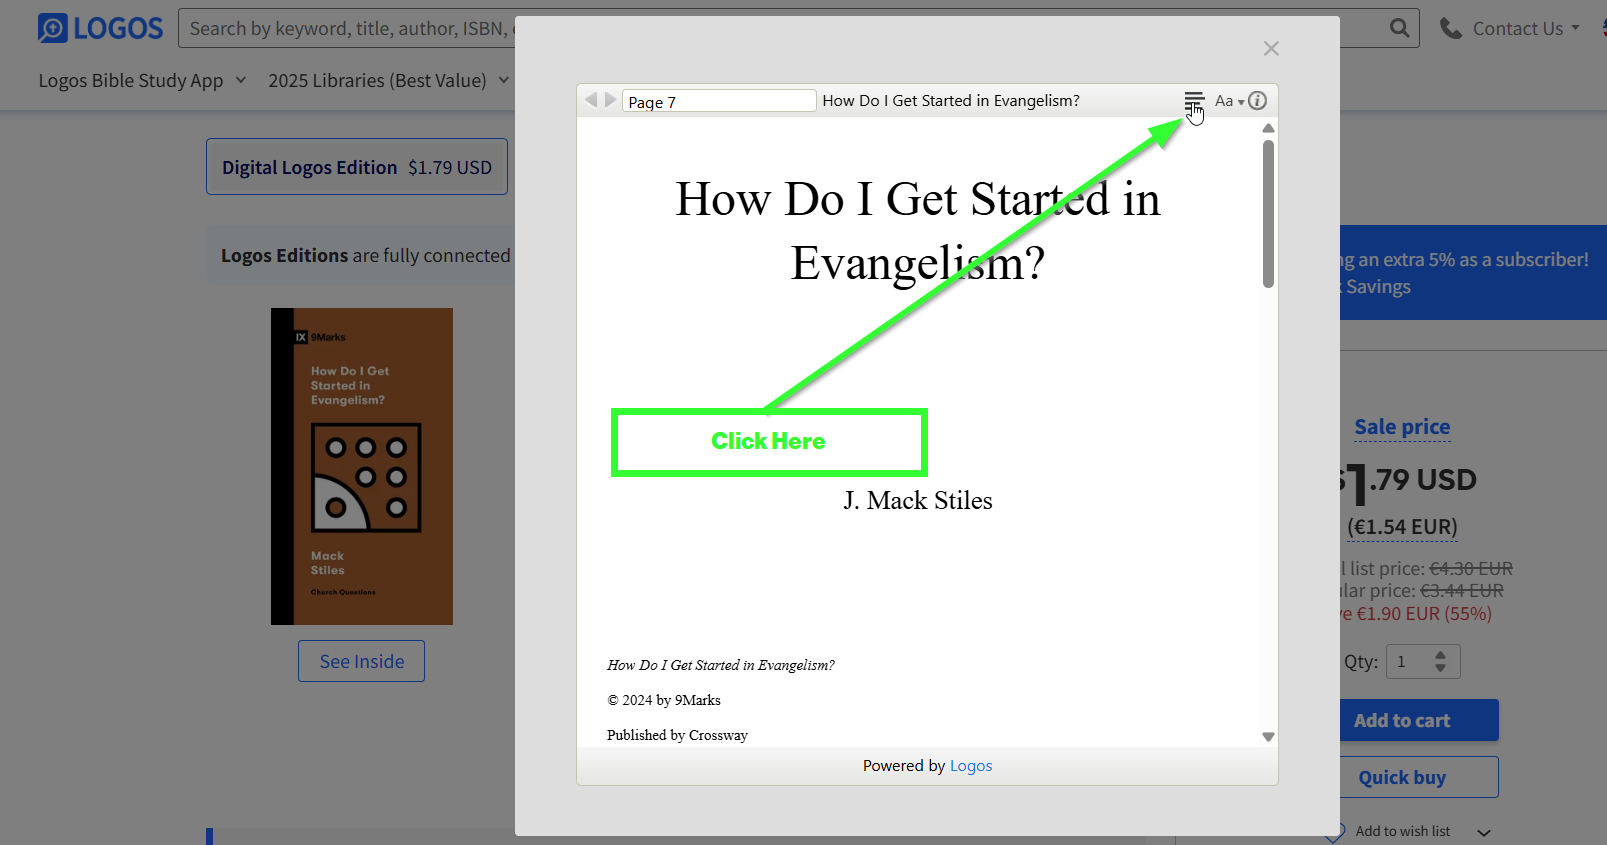Screen dimensions: 1607x845
Task: Click the Add to cart button
Action: [x=1418, y=720]
